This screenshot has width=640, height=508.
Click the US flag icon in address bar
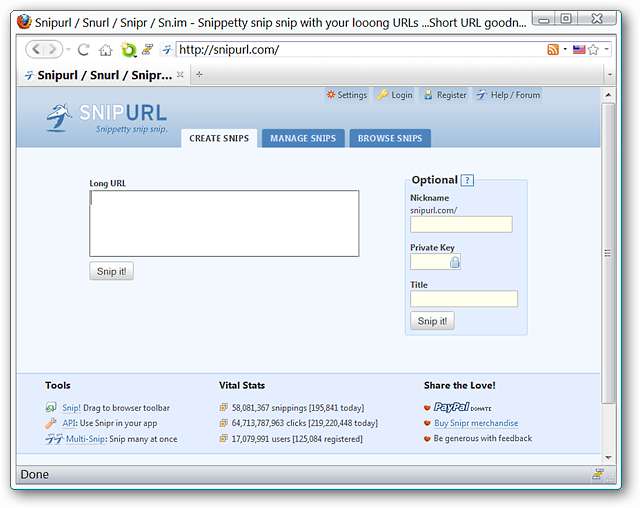click(579, 50)
